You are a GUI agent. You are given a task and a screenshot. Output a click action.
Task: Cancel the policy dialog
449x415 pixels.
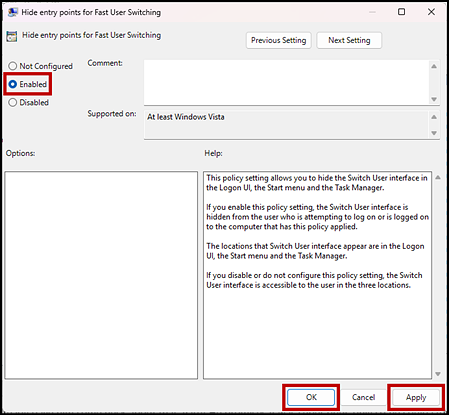click(363, 397)
